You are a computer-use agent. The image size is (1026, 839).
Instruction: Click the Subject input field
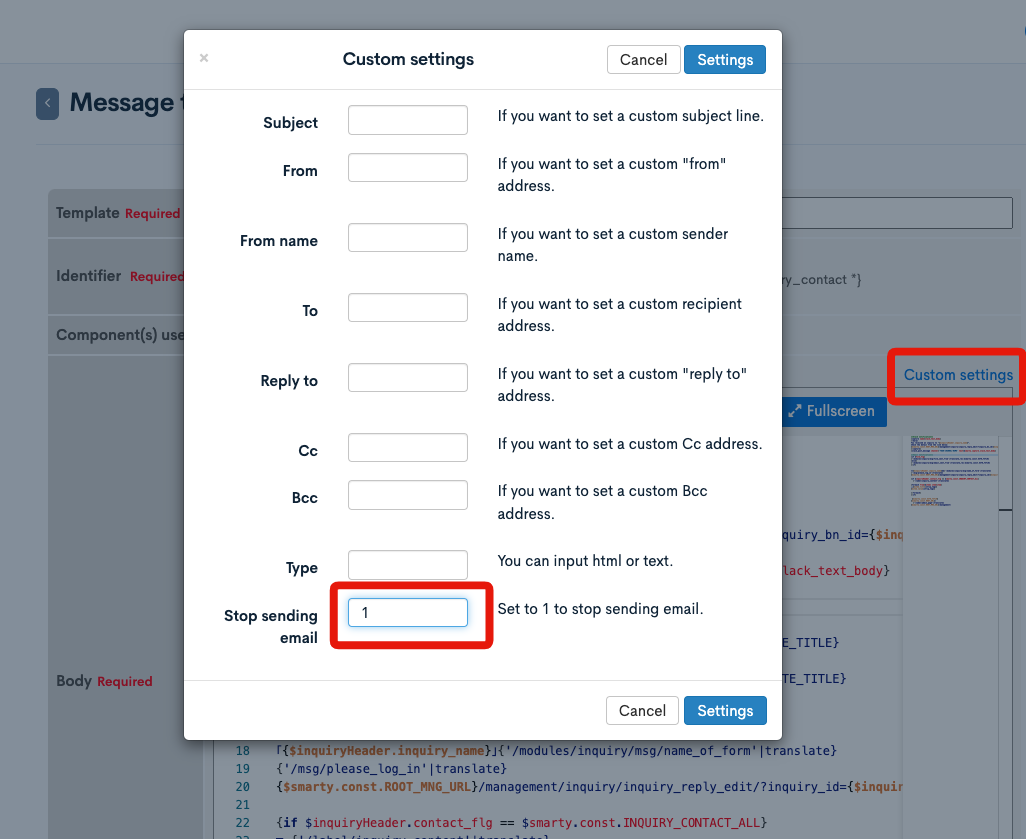pyautogui.click(x=407, y=119)
